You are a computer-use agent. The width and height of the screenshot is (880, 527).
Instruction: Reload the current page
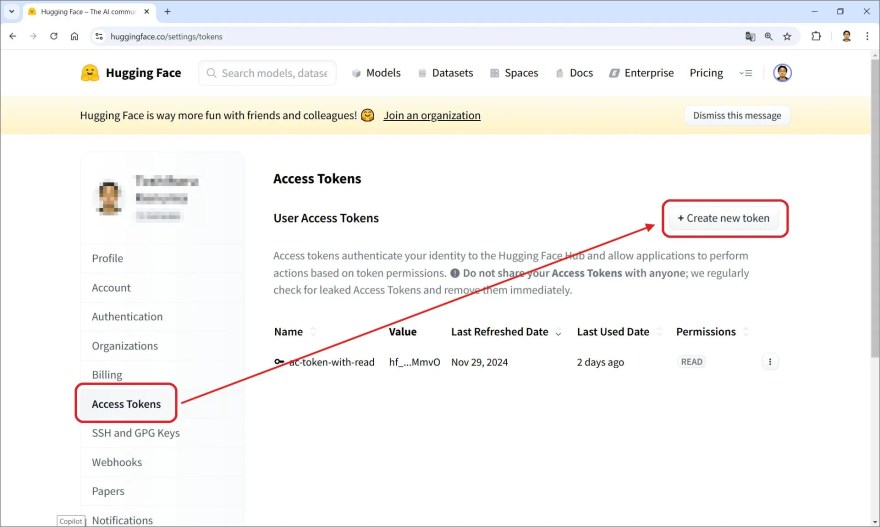(x=54, y=36)
